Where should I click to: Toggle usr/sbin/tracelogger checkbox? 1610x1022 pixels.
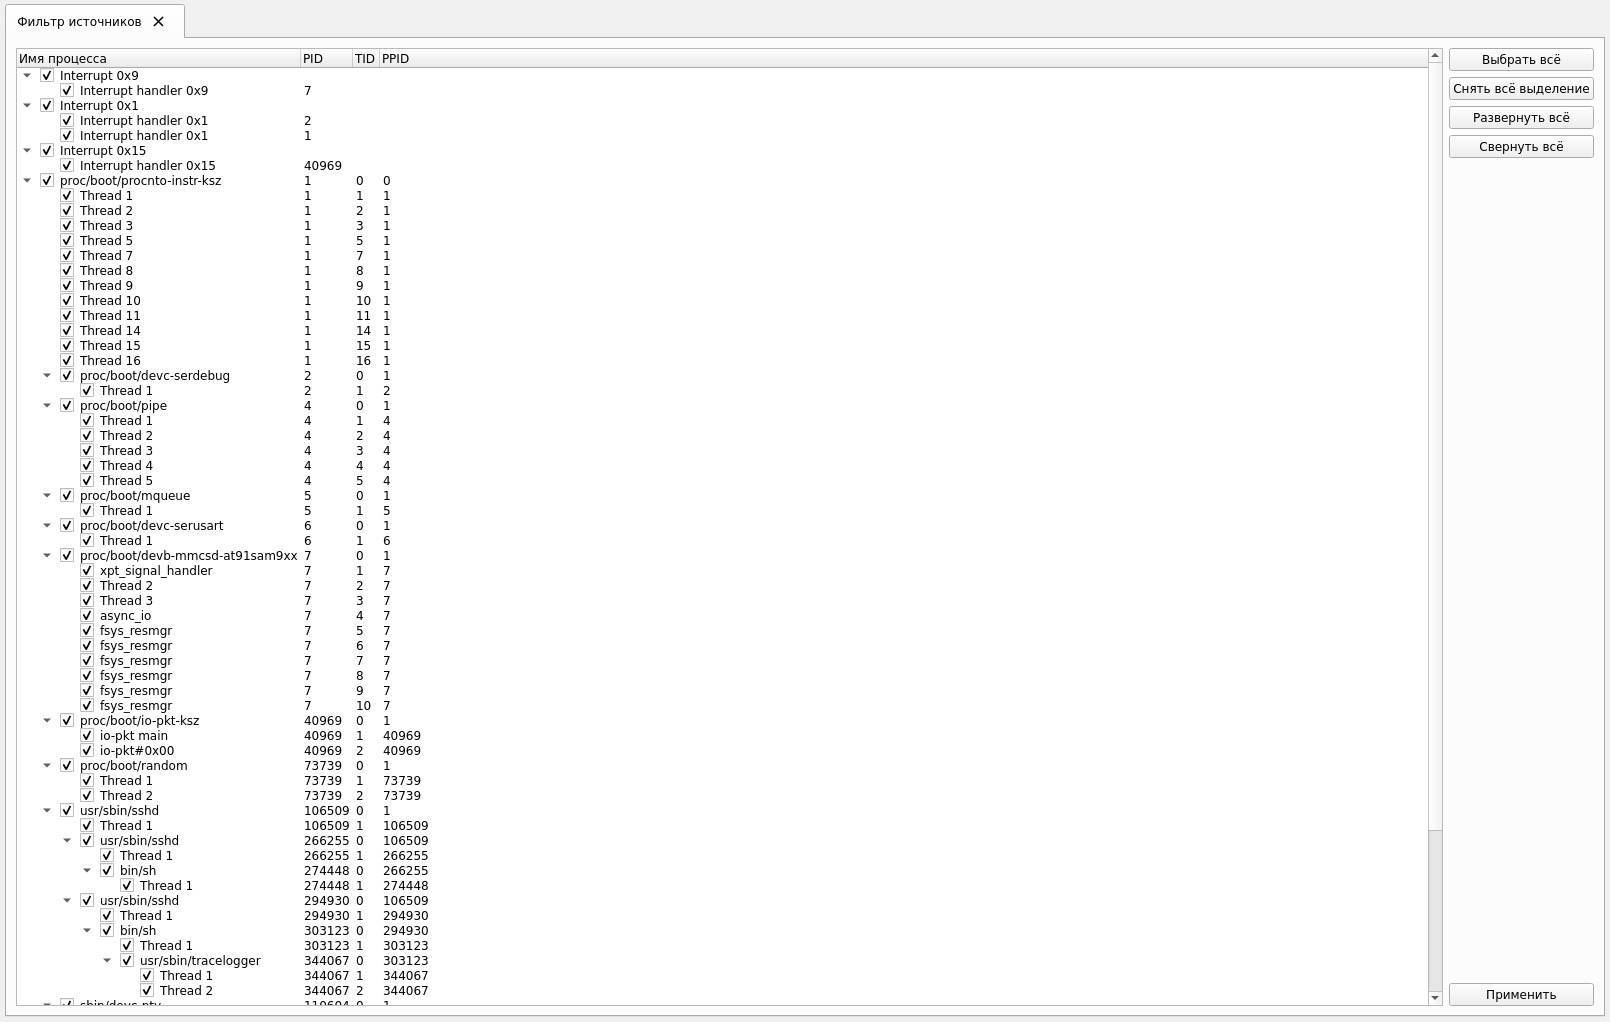pos(127,961)
